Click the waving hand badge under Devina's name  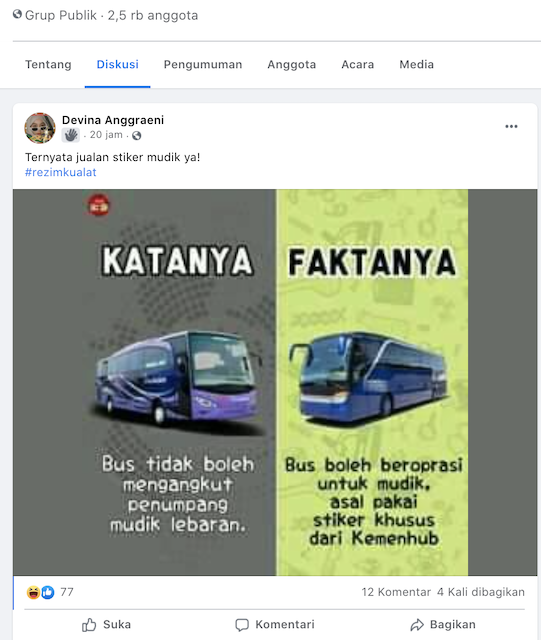click(71, 135)
